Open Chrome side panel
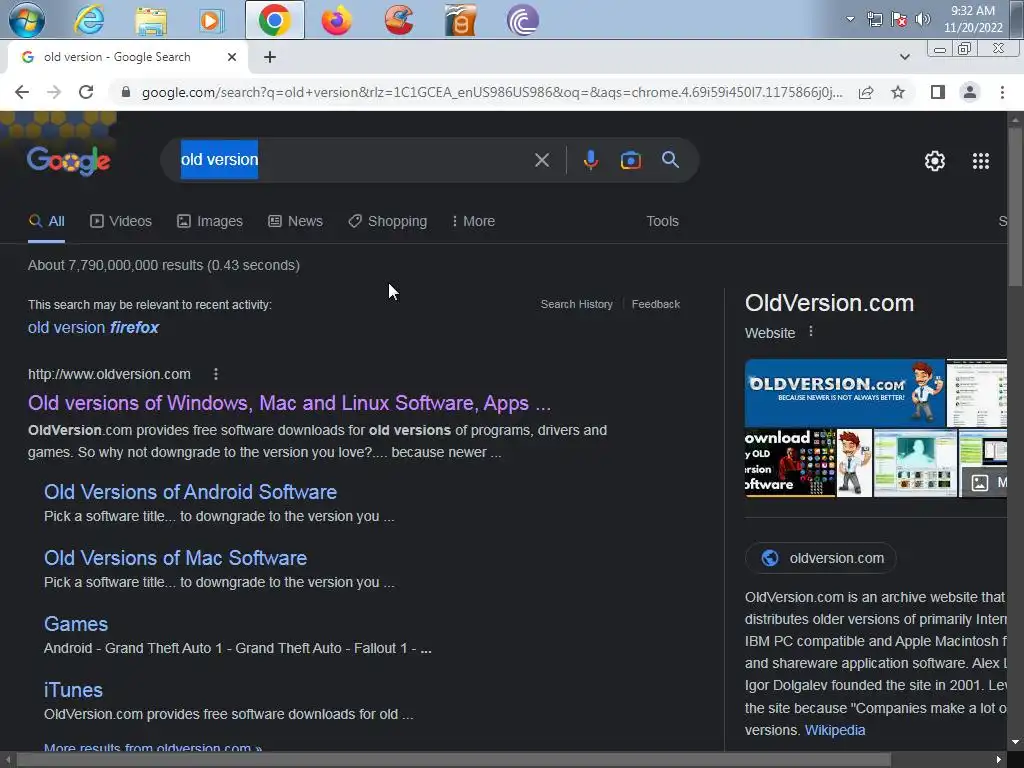Screen dimensions: 1024x768 coord(938,92)
